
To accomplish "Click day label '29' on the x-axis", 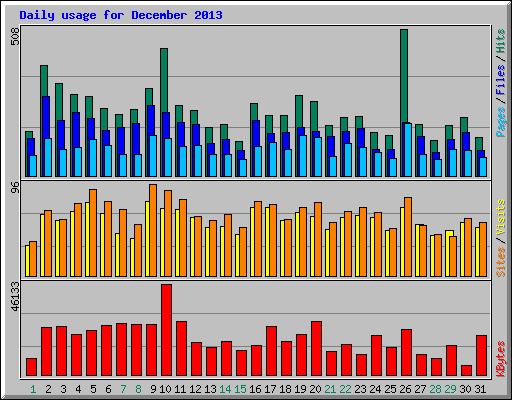I will (x=450, y=389).
